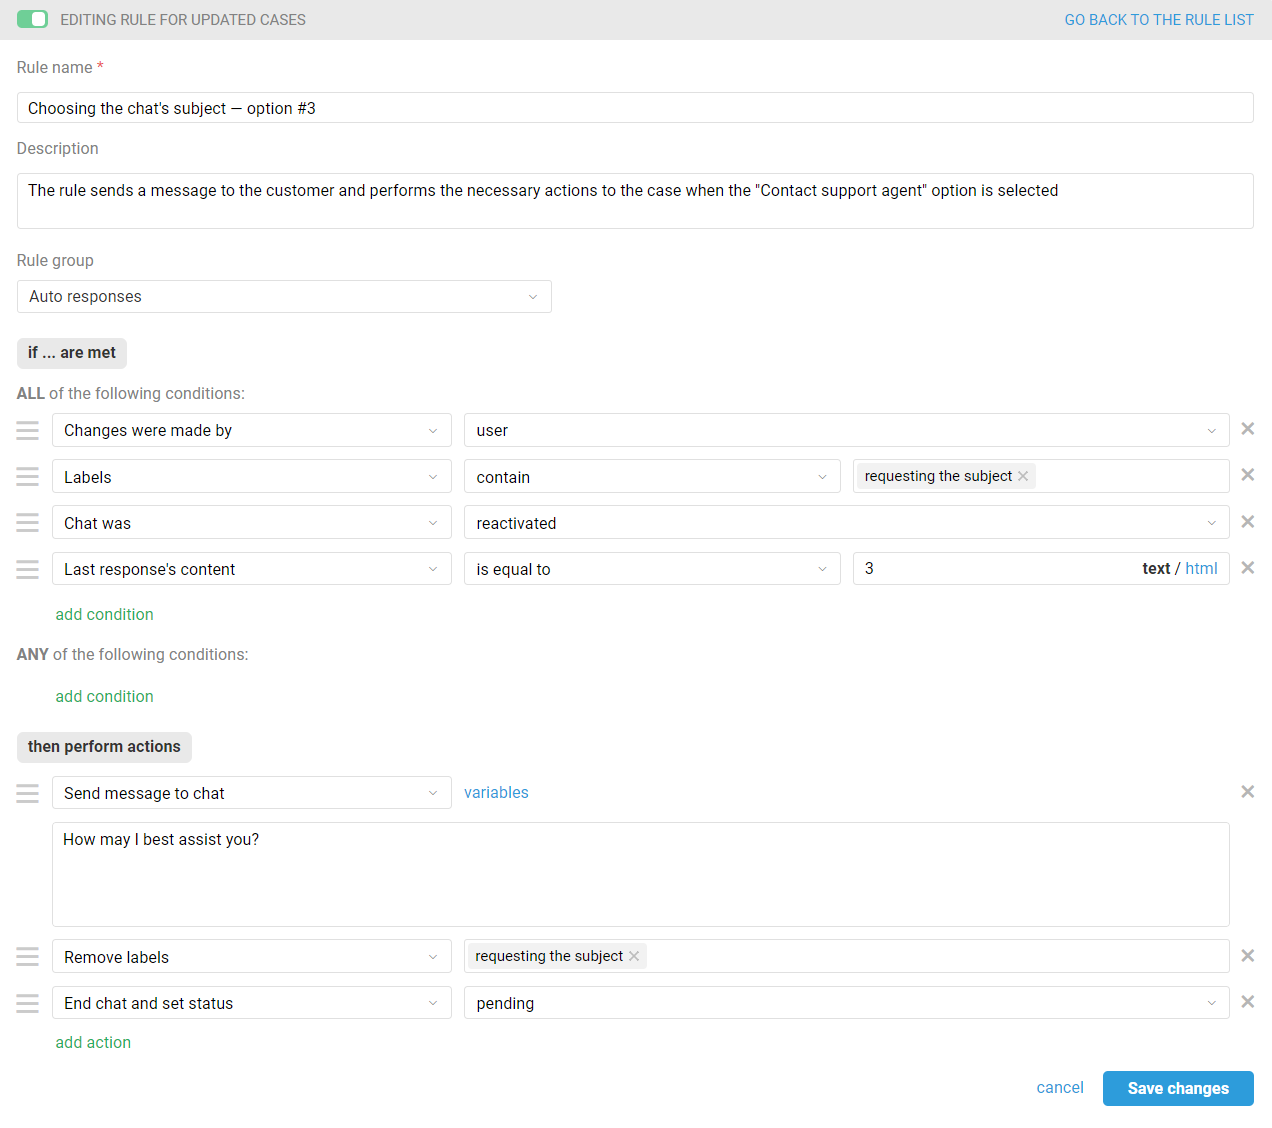Image resolution: width=1272 pixels, height=1128 pixels.
Task: Delete the 'Chat was reactivated' condition
Action: pos(1247,522)
